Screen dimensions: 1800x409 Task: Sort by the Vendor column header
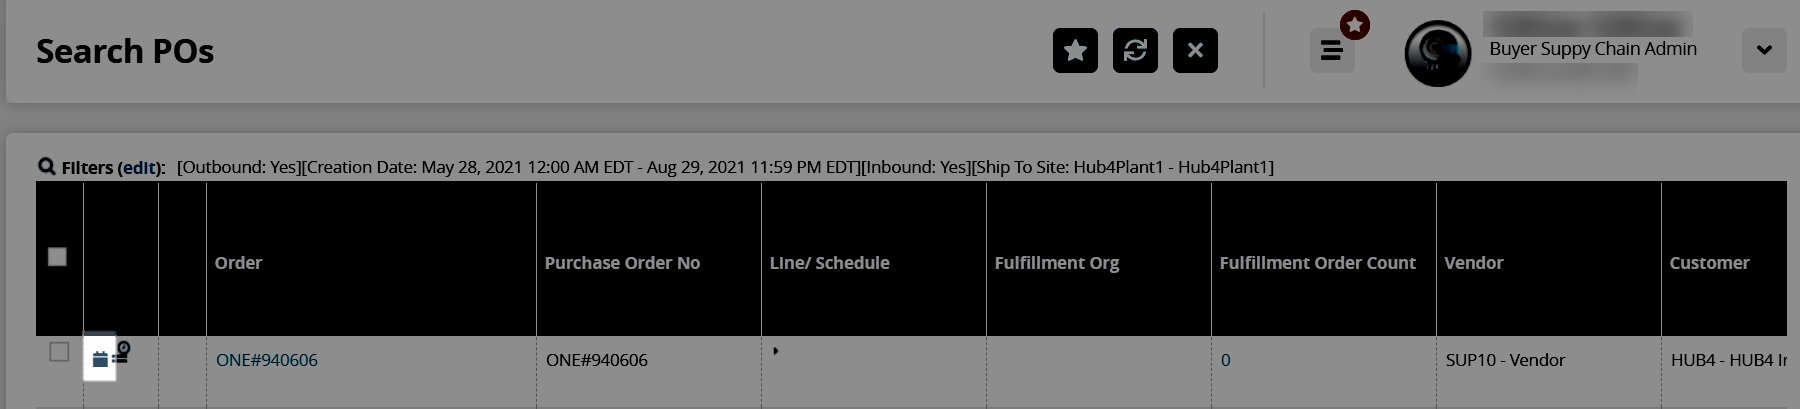(x=1474, y=263)
